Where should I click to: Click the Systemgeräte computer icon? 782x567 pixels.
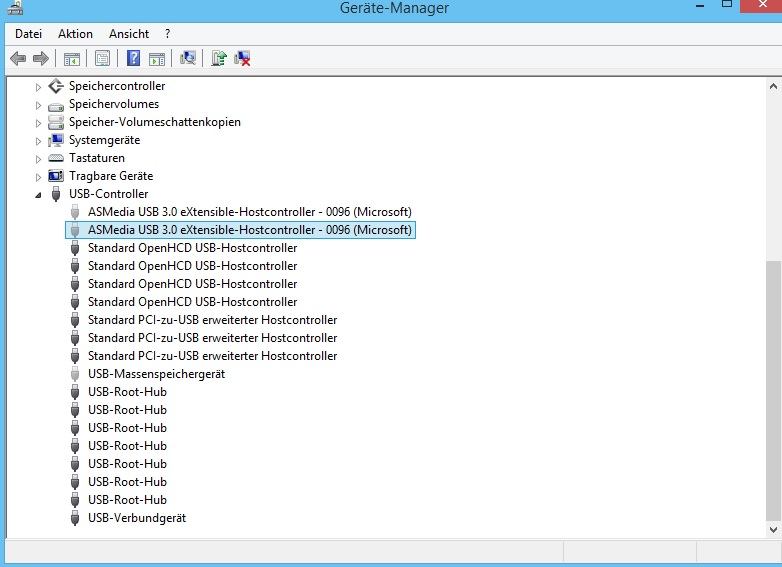(x=56, y=140)
